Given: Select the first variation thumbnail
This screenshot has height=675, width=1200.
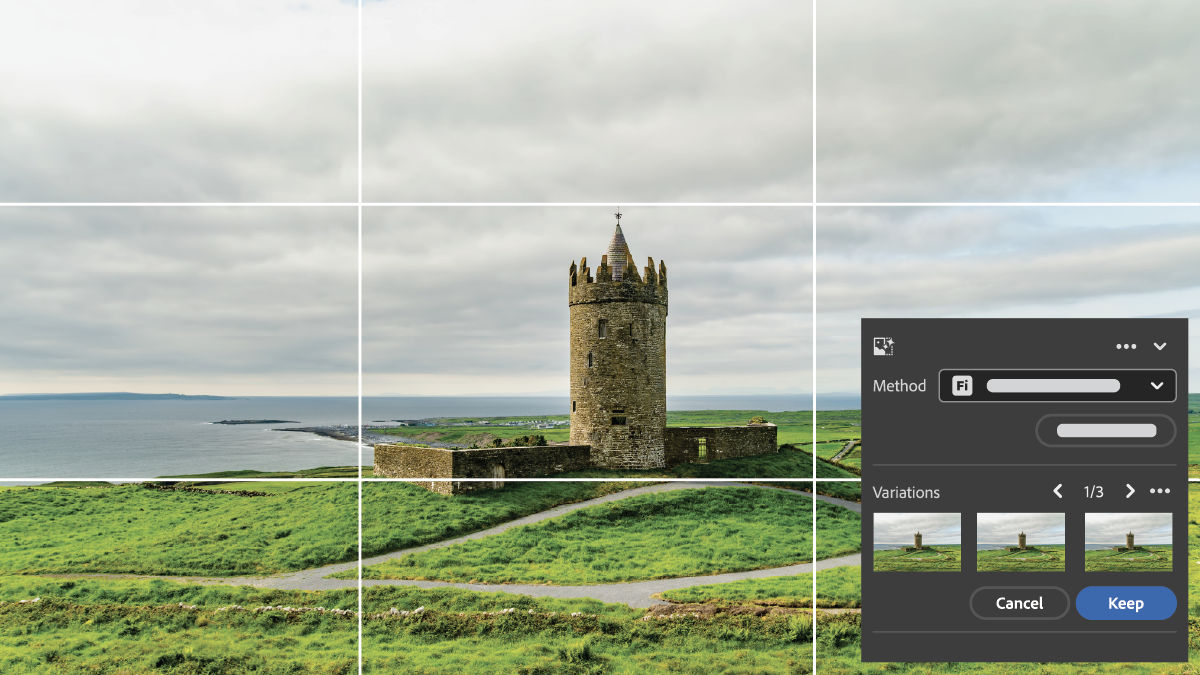Looking at the screenshot, I should pos(917,542).
